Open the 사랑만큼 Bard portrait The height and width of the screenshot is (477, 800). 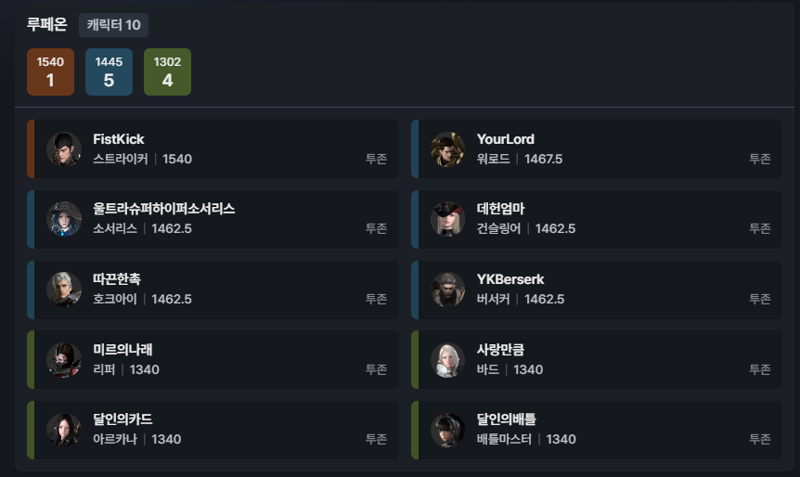[x=447, y=360]
